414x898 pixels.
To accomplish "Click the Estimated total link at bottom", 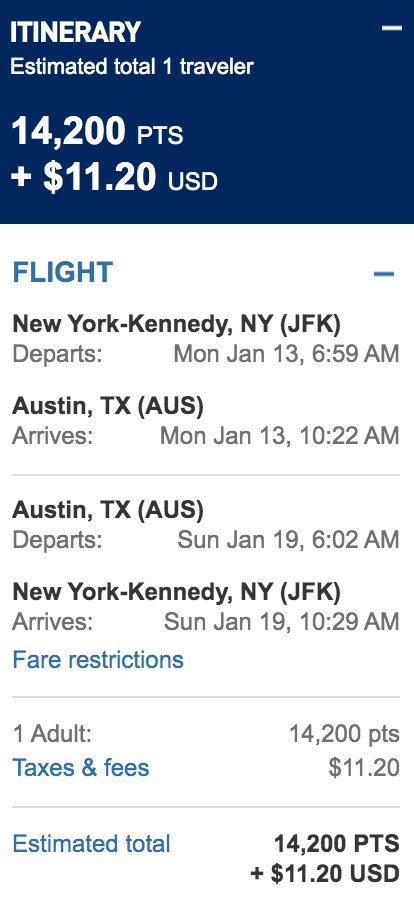I will click(x=92, y=844).
